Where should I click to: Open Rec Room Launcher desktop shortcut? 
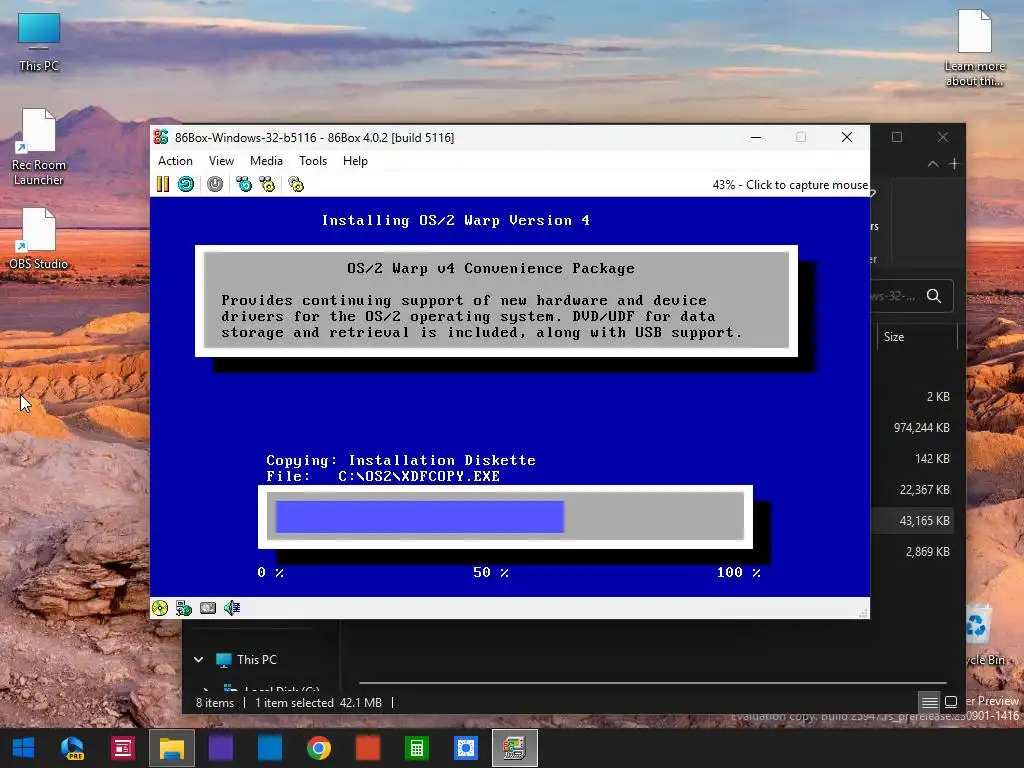click(39, 147)
